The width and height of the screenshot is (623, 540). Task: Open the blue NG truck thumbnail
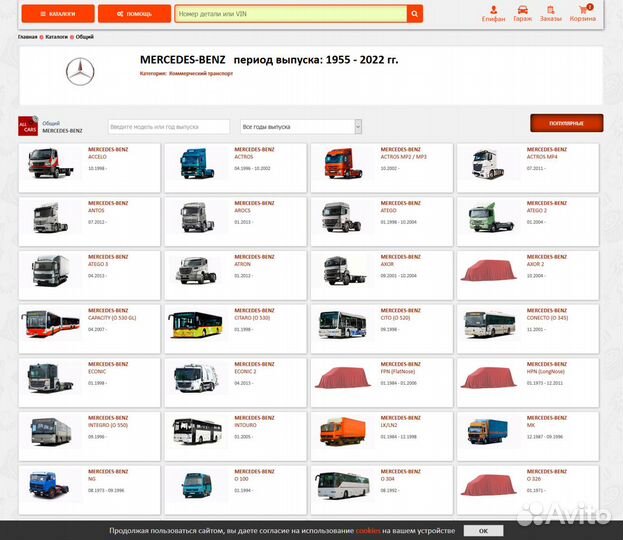coord(49,485)
